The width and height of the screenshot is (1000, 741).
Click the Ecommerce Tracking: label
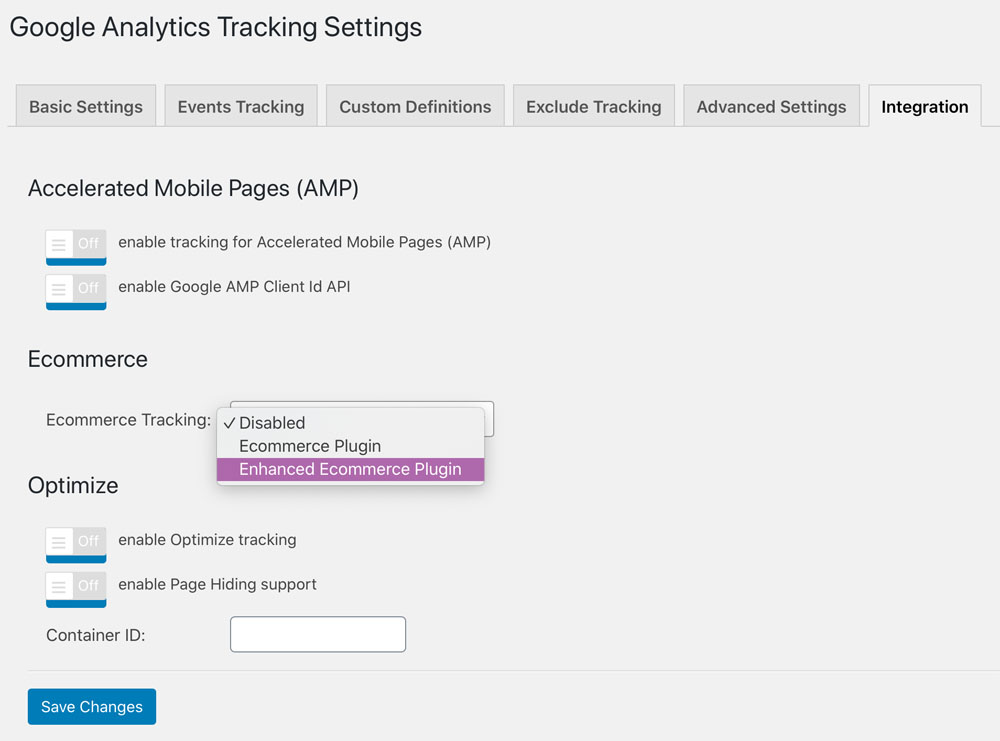click(128, 420)
